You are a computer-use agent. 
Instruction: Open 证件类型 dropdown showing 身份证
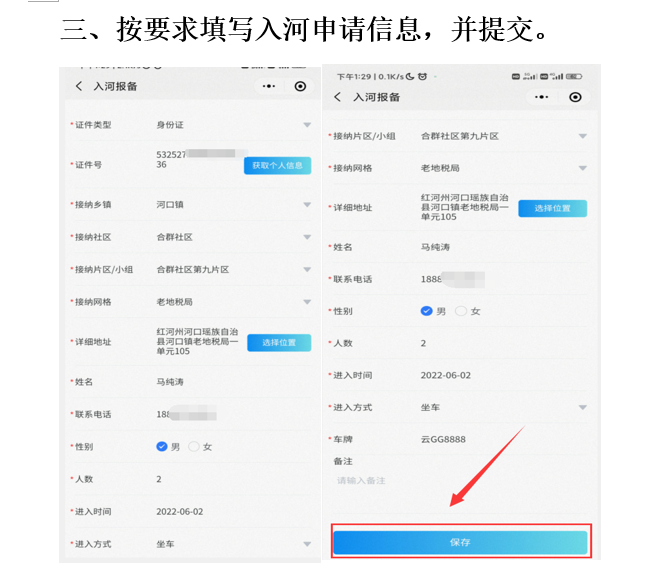tap(307, 125)
